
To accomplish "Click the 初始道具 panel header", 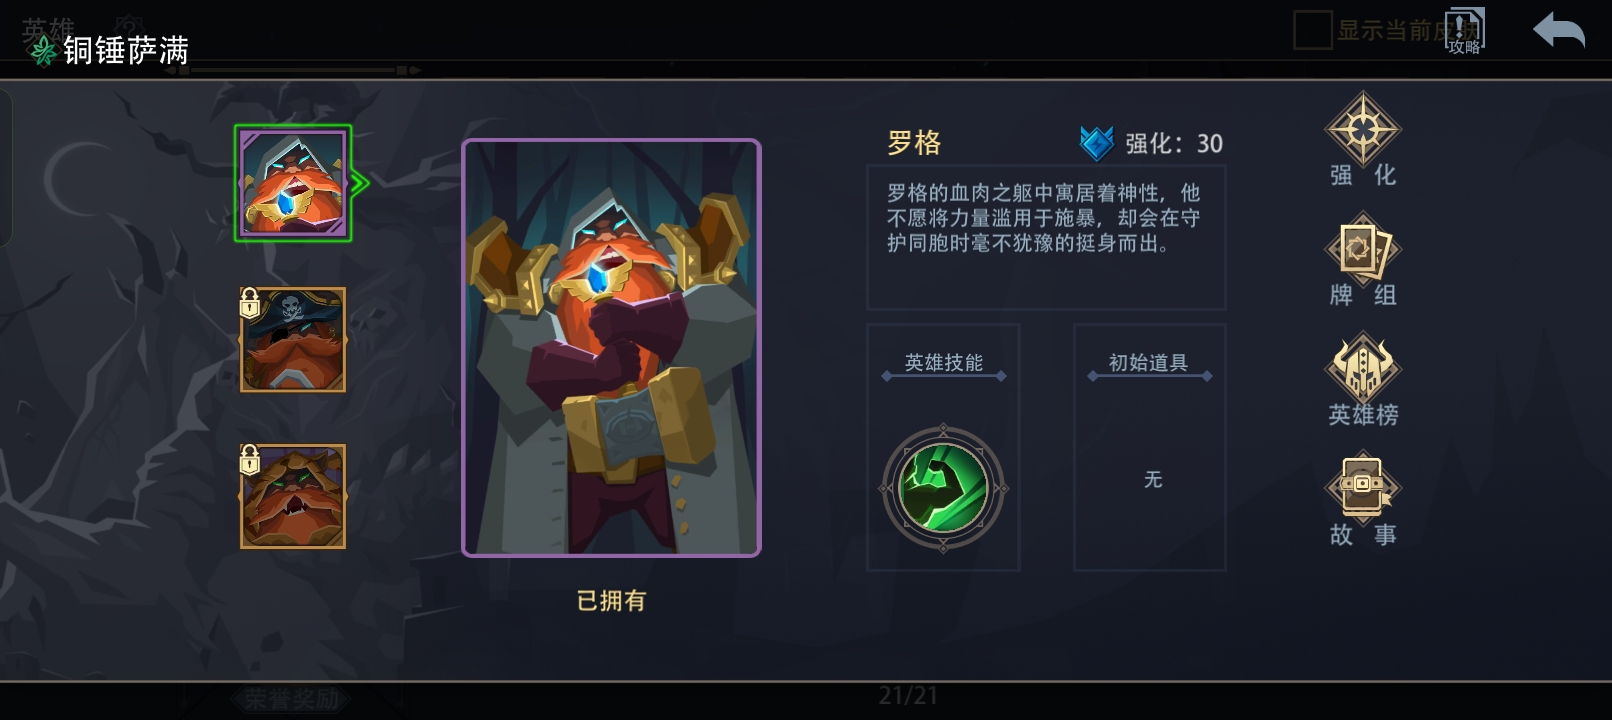I will pyautogui.click(x=1149, y=363).
